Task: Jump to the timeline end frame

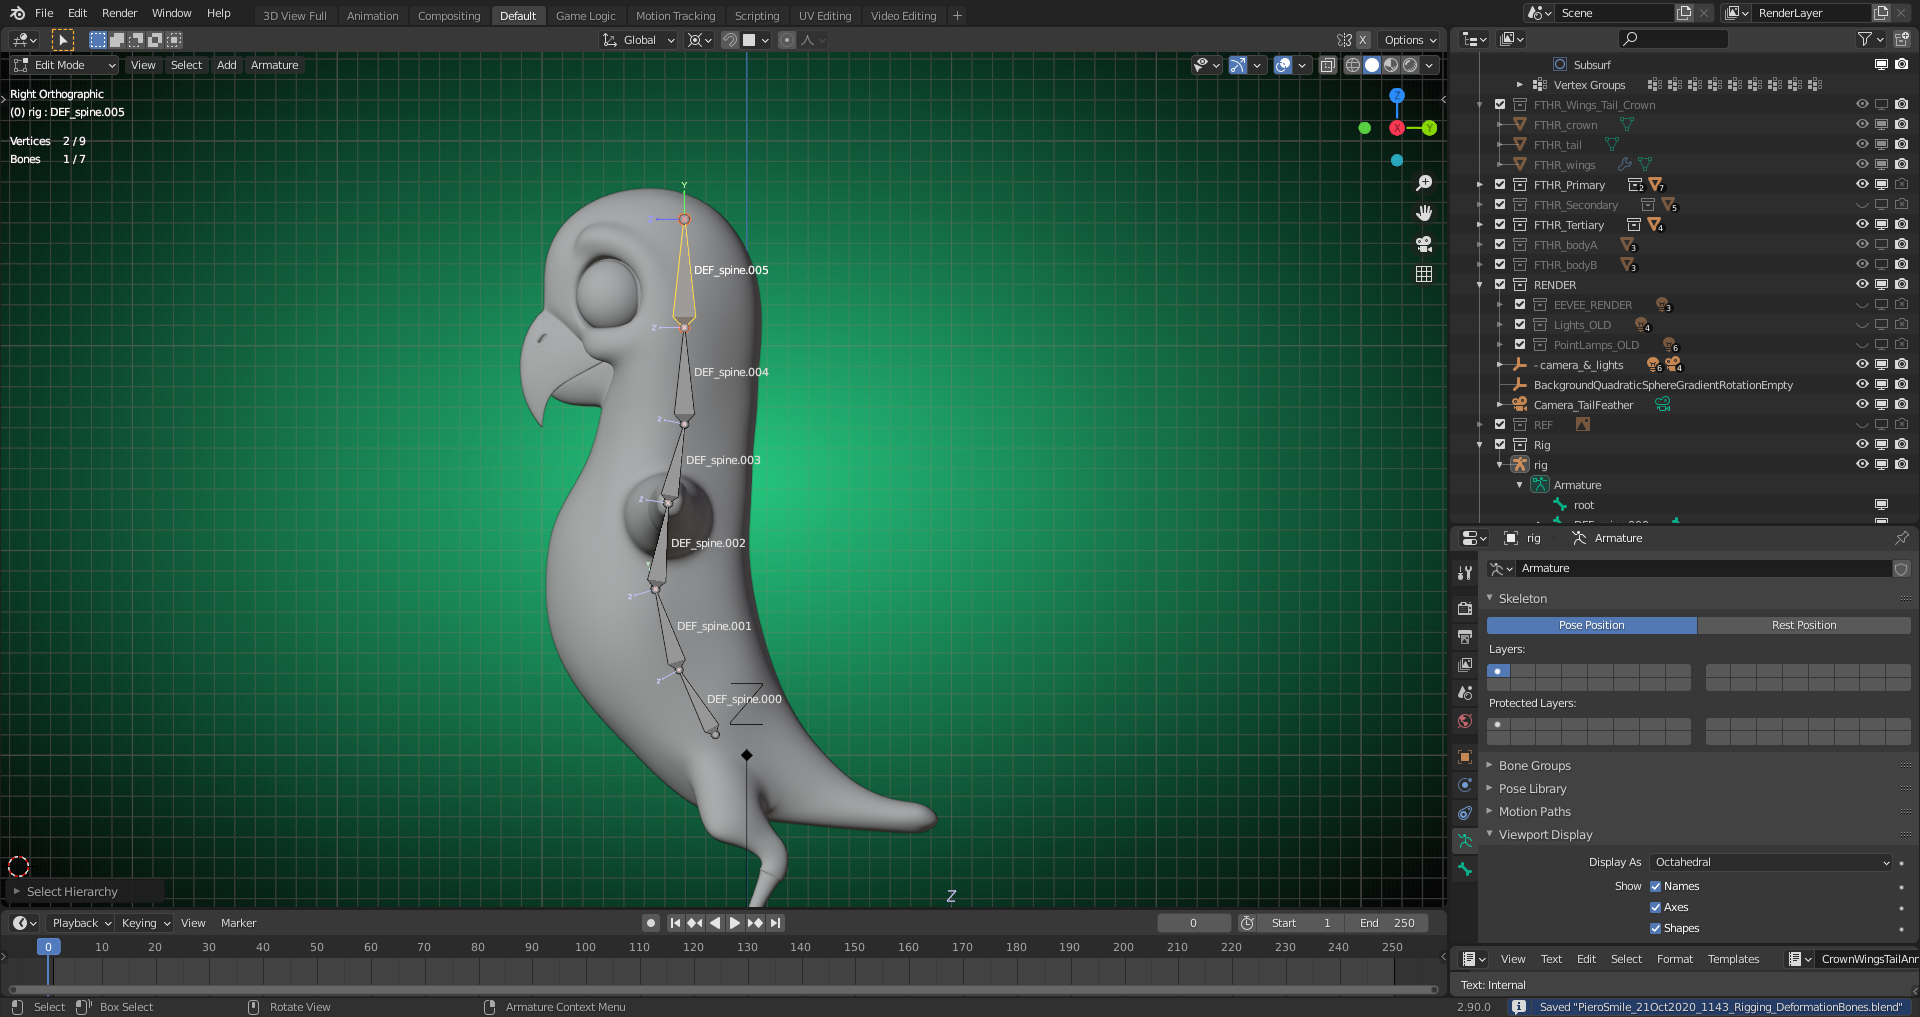Action: point(776,923)
